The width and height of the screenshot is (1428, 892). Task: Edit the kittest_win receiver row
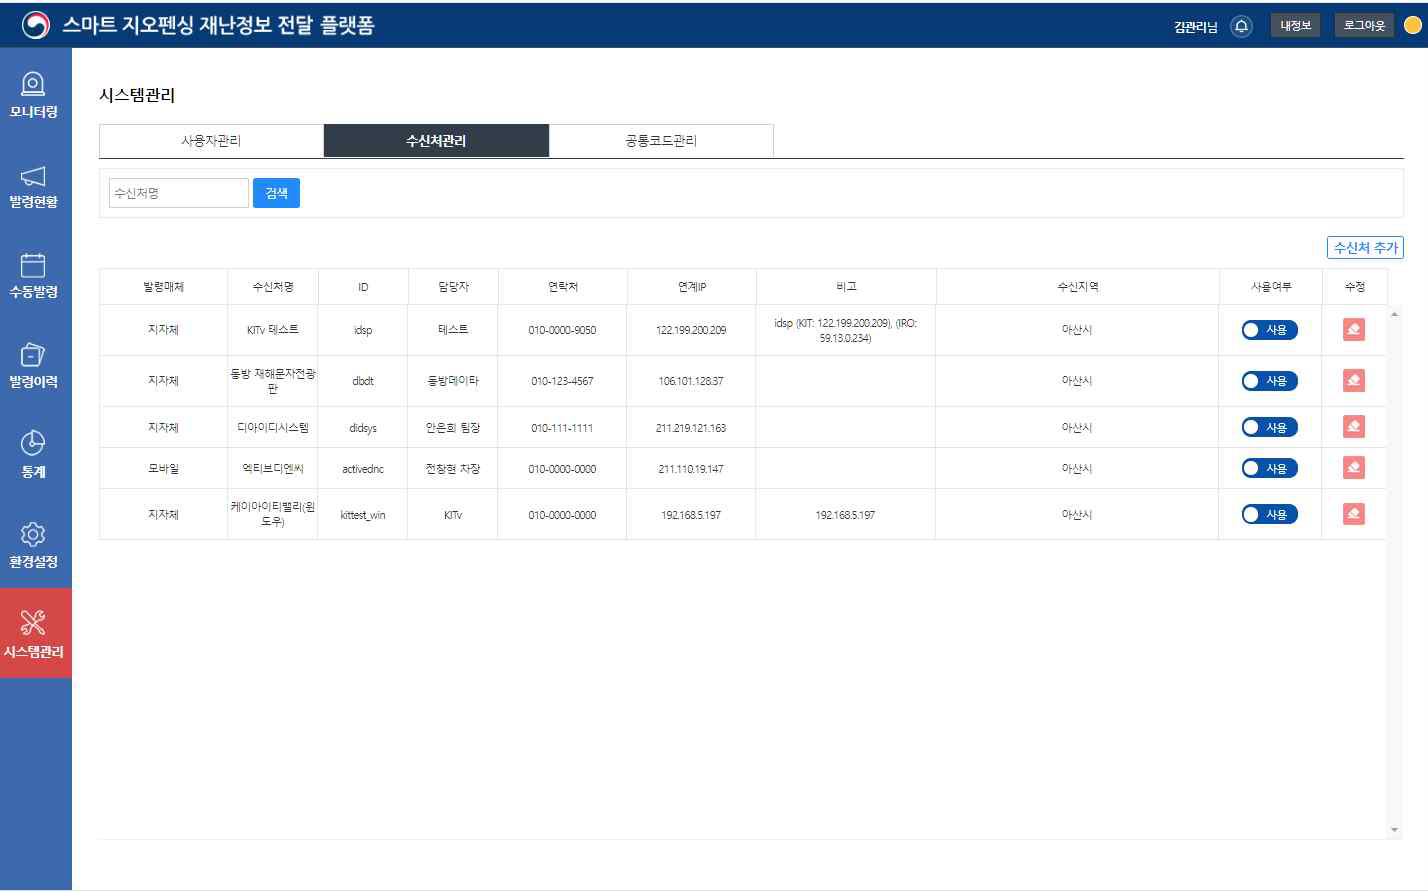tap(1354, 514)
